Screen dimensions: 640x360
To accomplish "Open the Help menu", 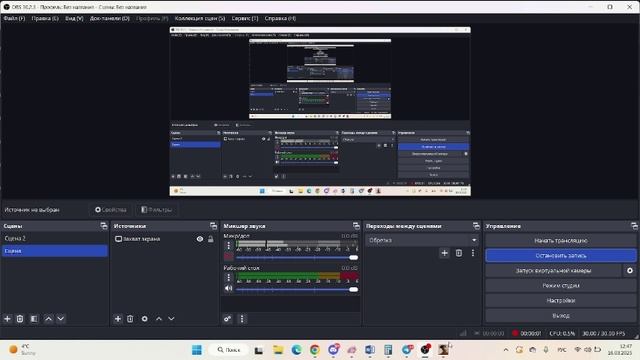I will (x=280, y=18).
